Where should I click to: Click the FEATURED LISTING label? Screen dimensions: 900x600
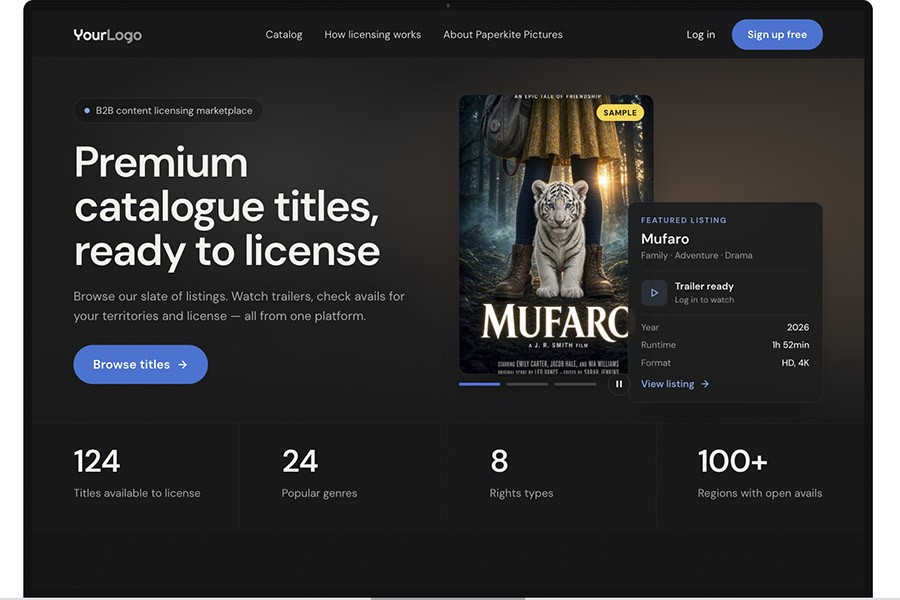684,220
